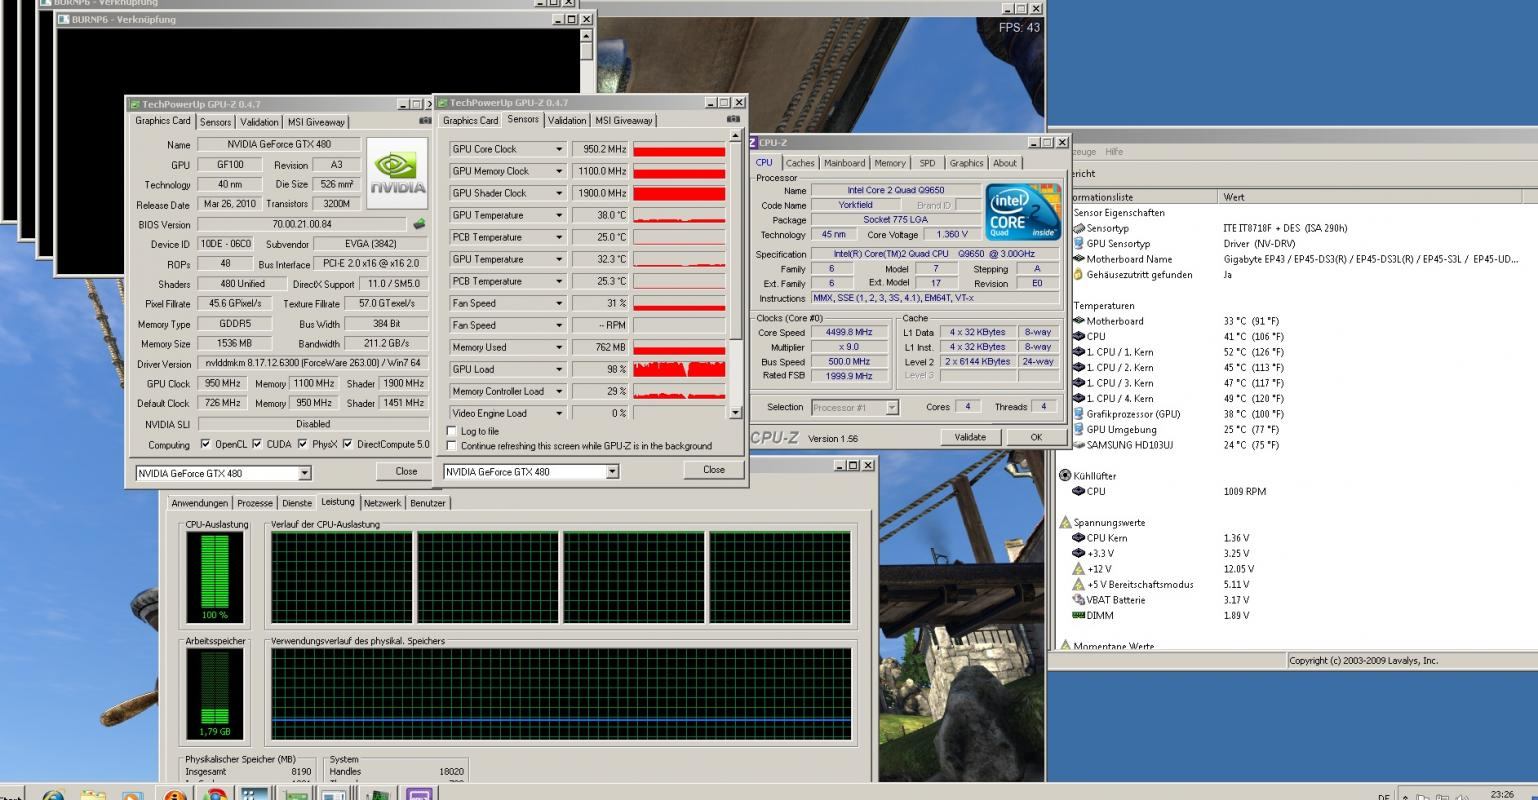1538x800 pixels.
Task: Click the VBAT Batterie row icon
Action: (1079, 600)
